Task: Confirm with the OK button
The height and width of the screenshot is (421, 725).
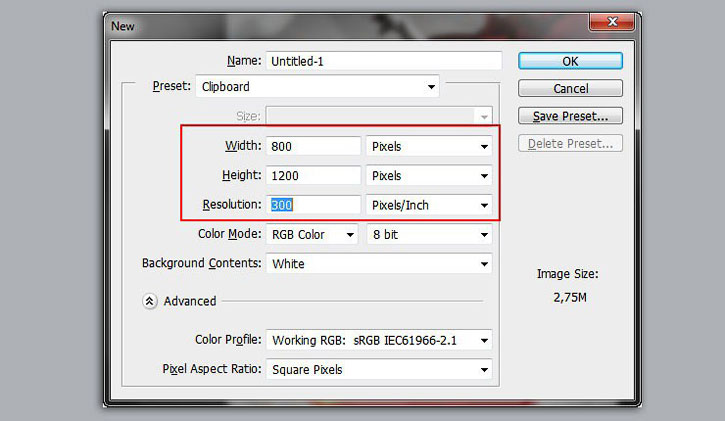Action: 570,61
